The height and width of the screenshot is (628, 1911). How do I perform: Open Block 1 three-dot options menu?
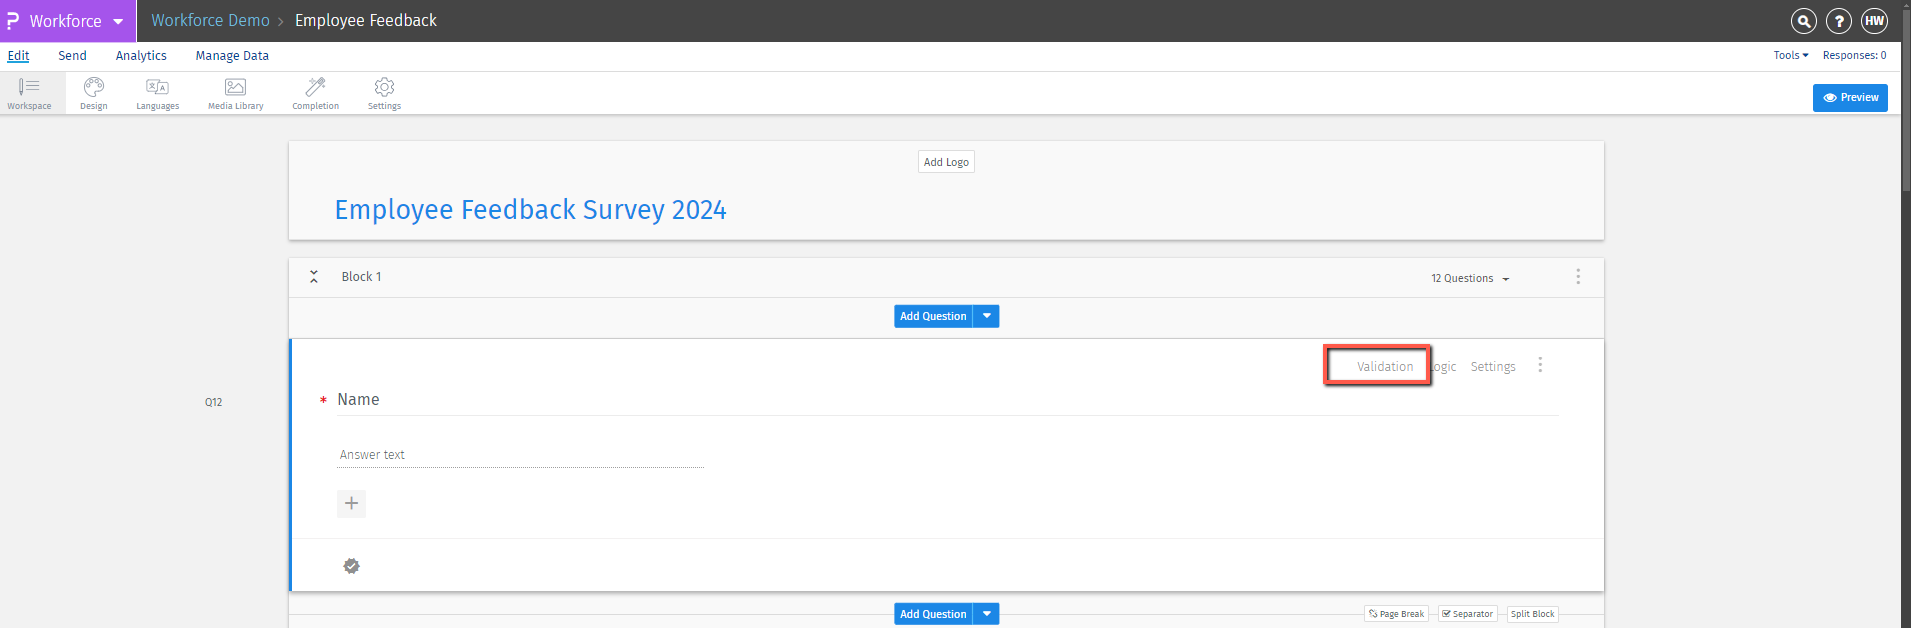(1578, 277)
